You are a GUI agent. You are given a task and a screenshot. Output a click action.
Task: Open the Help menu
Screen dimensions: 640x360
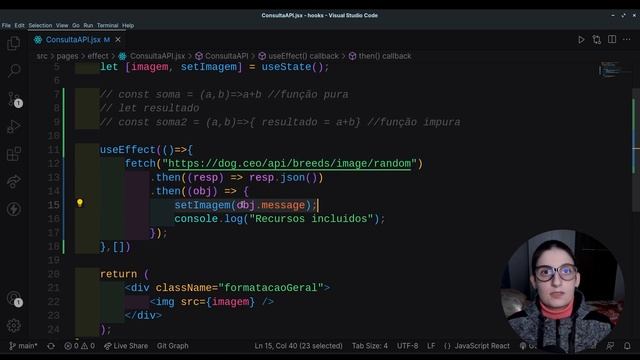(128, 25)
